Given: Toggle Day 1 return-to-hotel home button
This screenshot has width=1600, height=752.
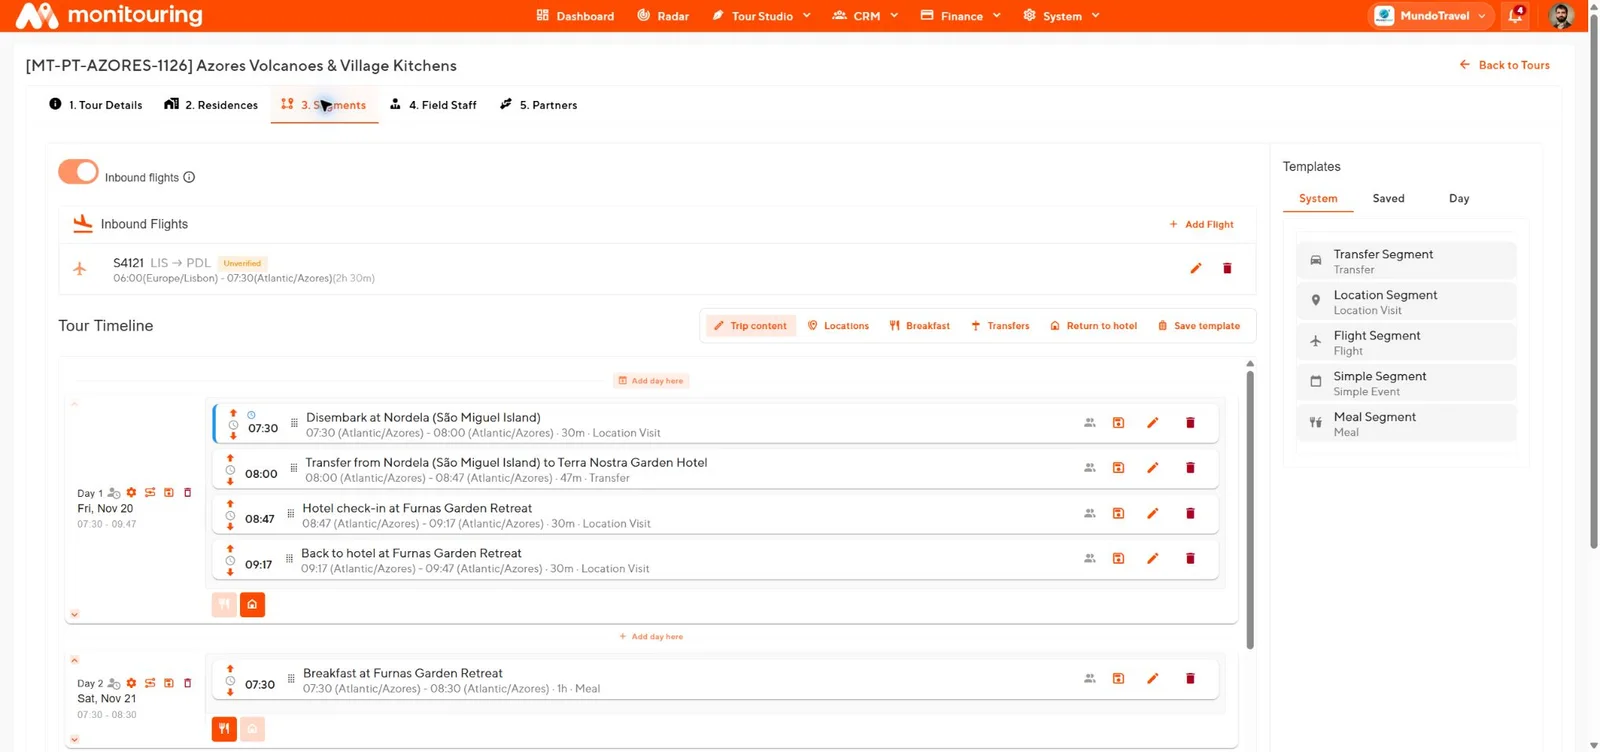Looking at the screenshot, I should [252, 604].
